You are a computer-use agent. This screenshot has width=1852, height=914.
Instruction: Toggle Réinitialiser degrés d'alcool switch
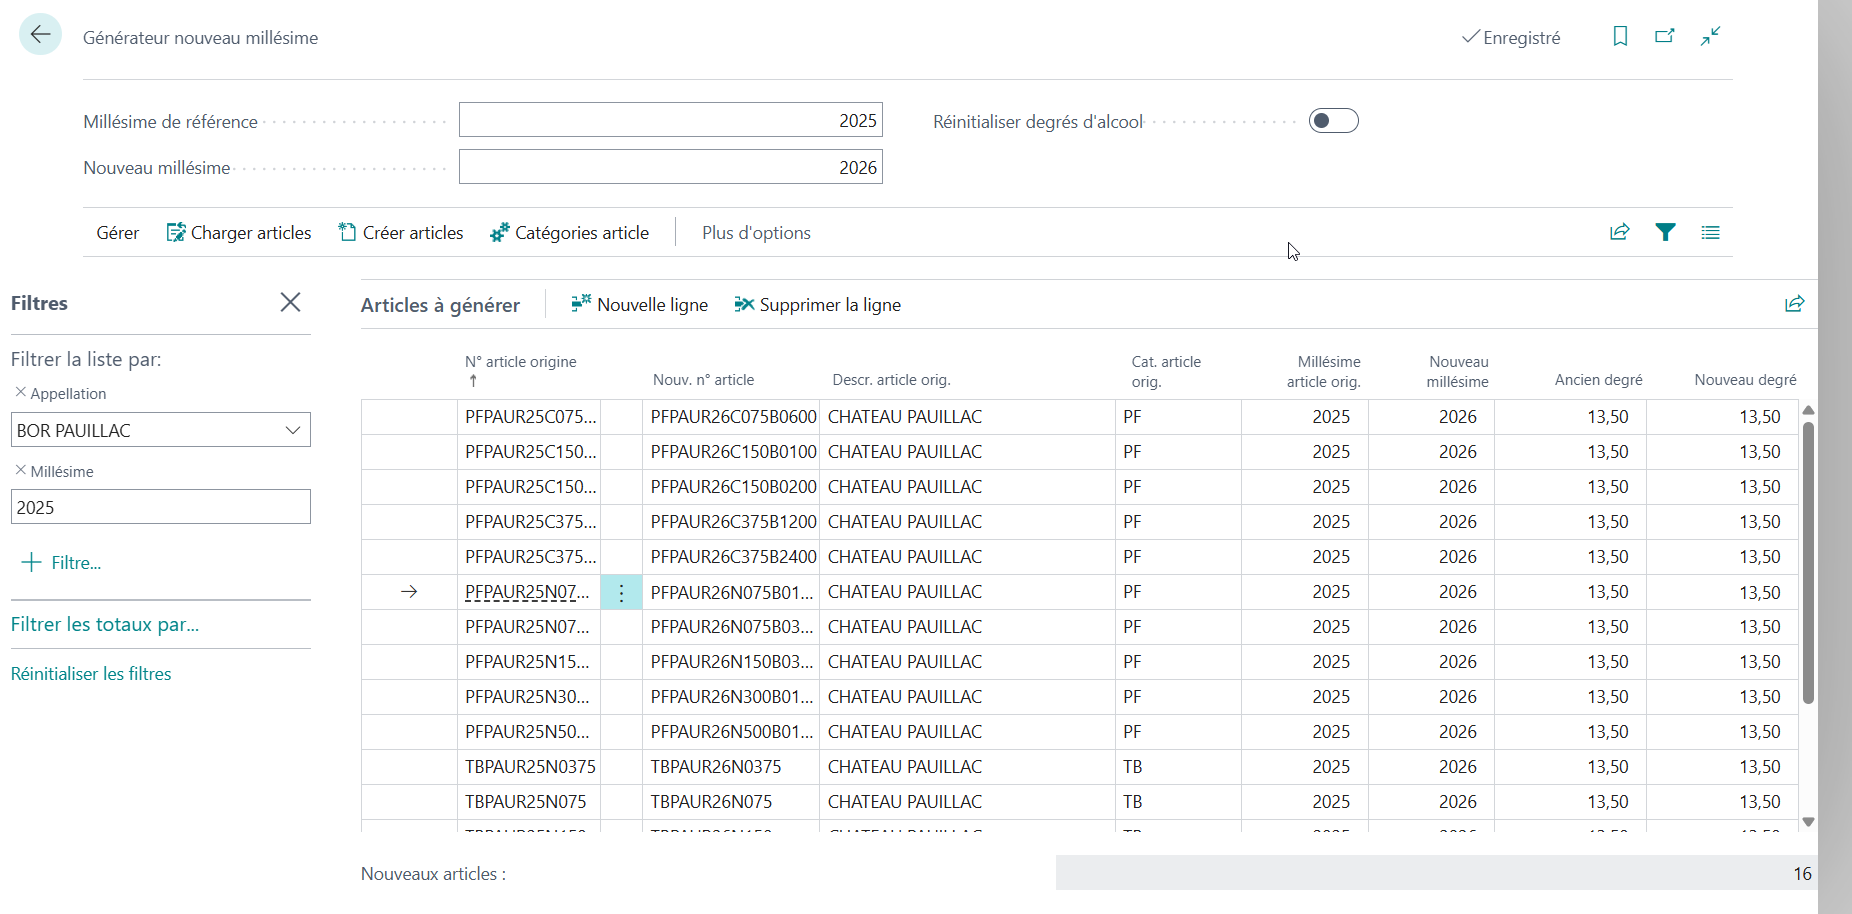point(1334,121)
